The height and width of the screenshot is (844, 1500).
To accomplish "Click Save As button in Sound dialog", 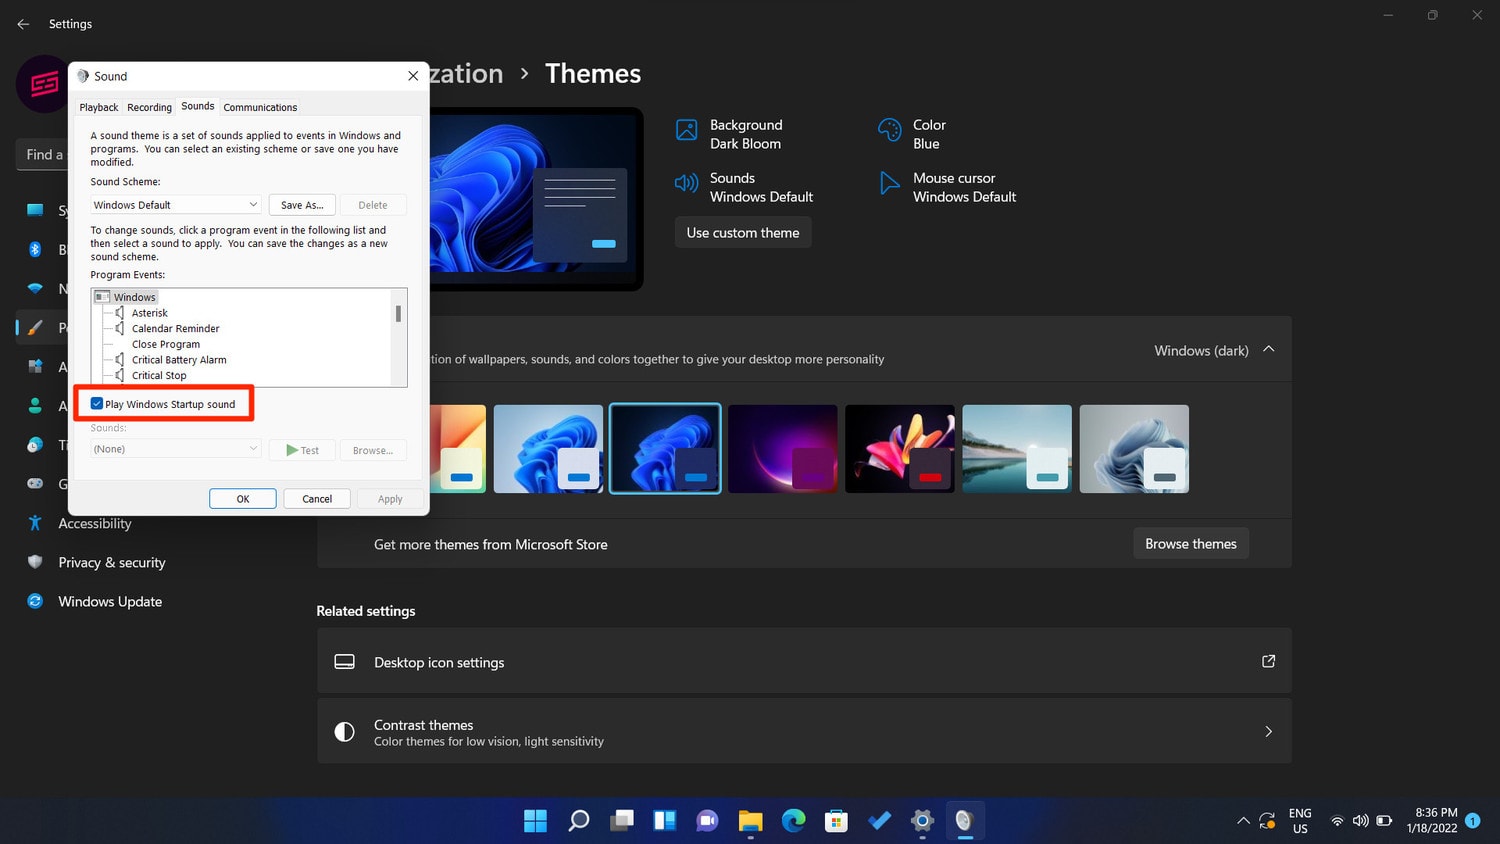I will tap(302, 205).
